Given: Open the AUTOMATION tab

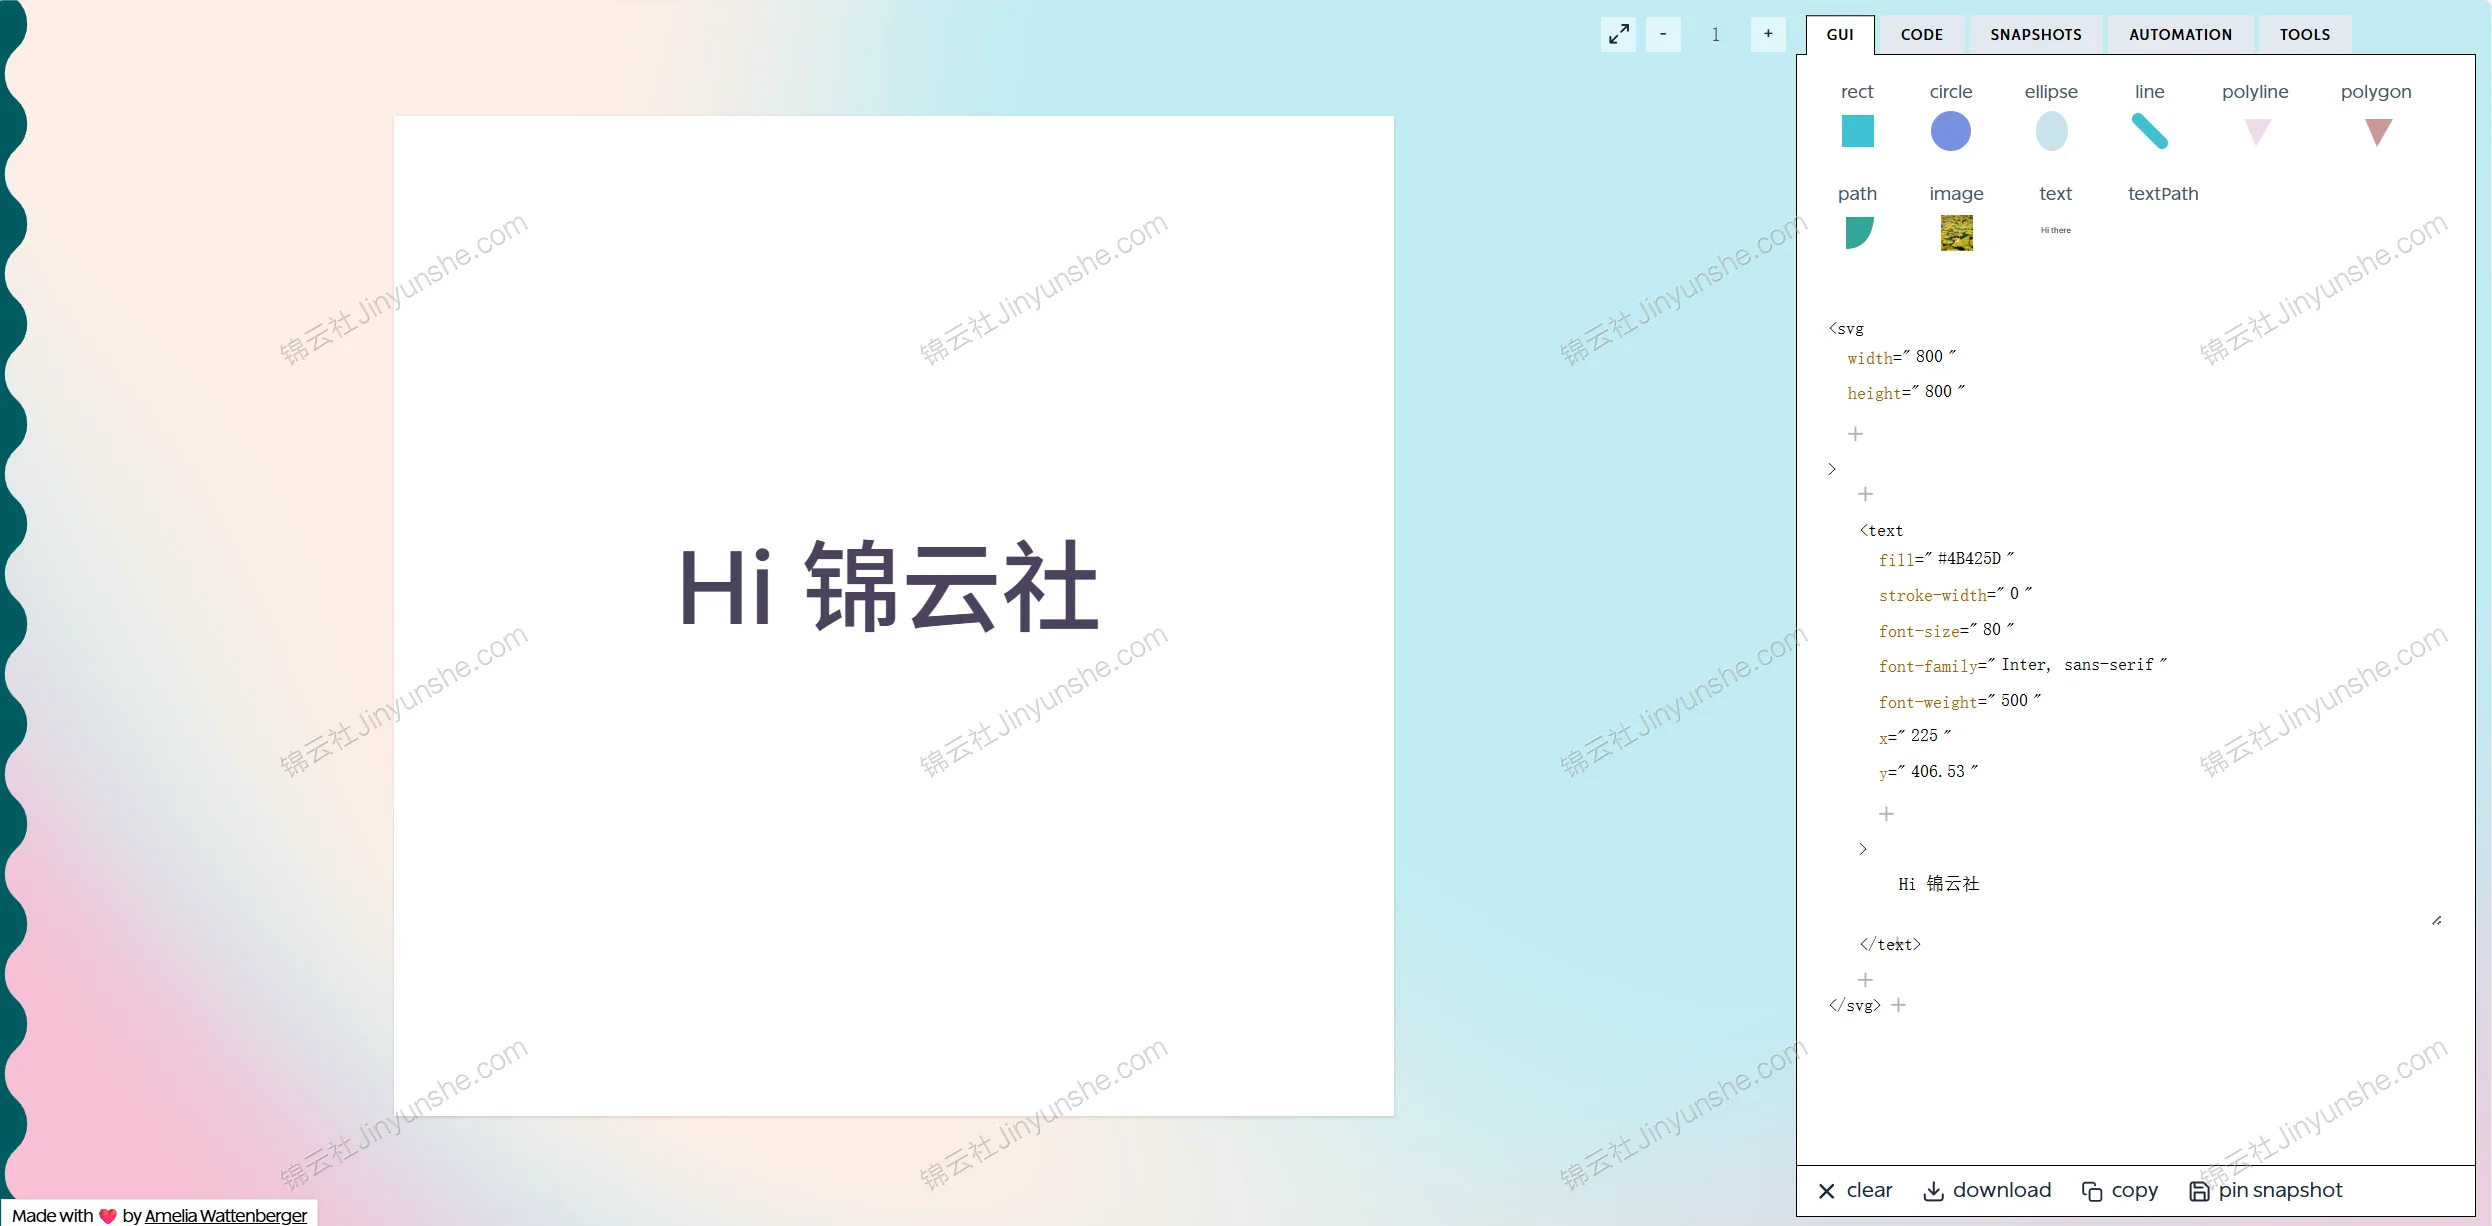Looking at the screenshot, I should pos(2180,35).
